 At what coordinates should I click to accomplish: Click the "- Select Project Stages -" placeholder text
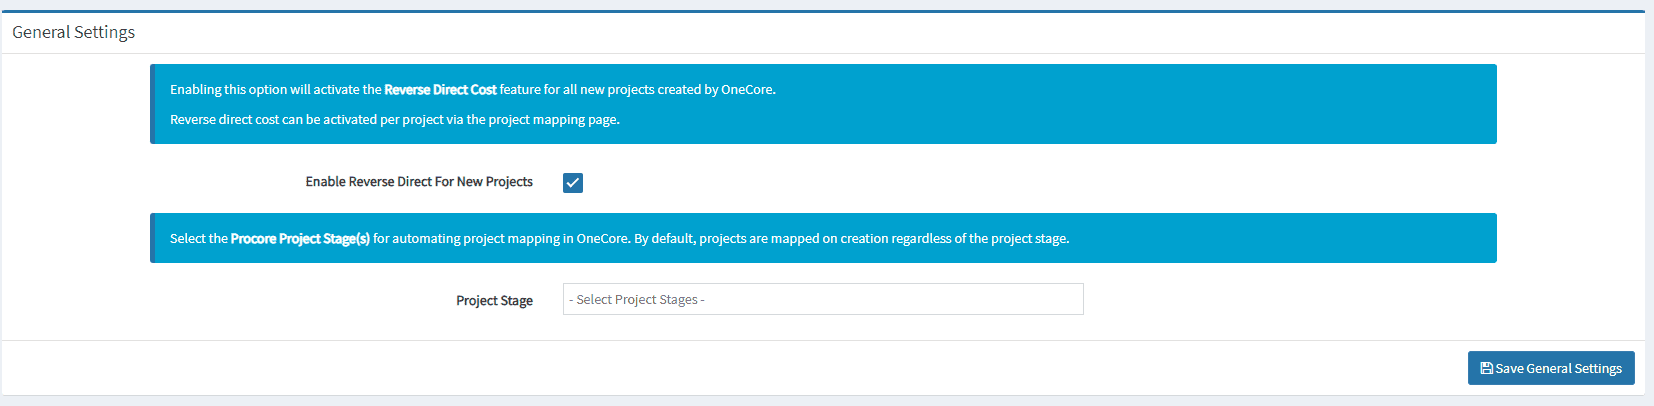tap(637, 300)
